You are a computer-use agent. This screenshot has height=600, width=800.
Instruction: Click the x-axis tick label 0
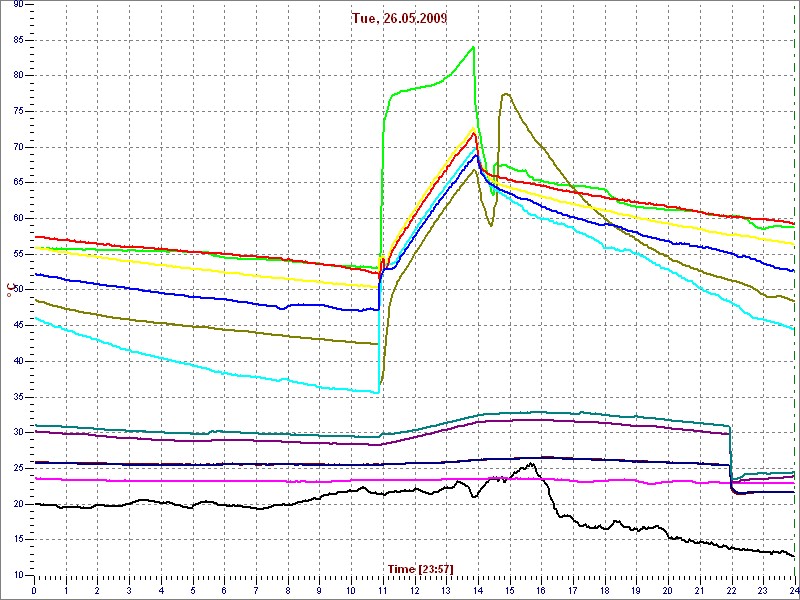[34, 590]
